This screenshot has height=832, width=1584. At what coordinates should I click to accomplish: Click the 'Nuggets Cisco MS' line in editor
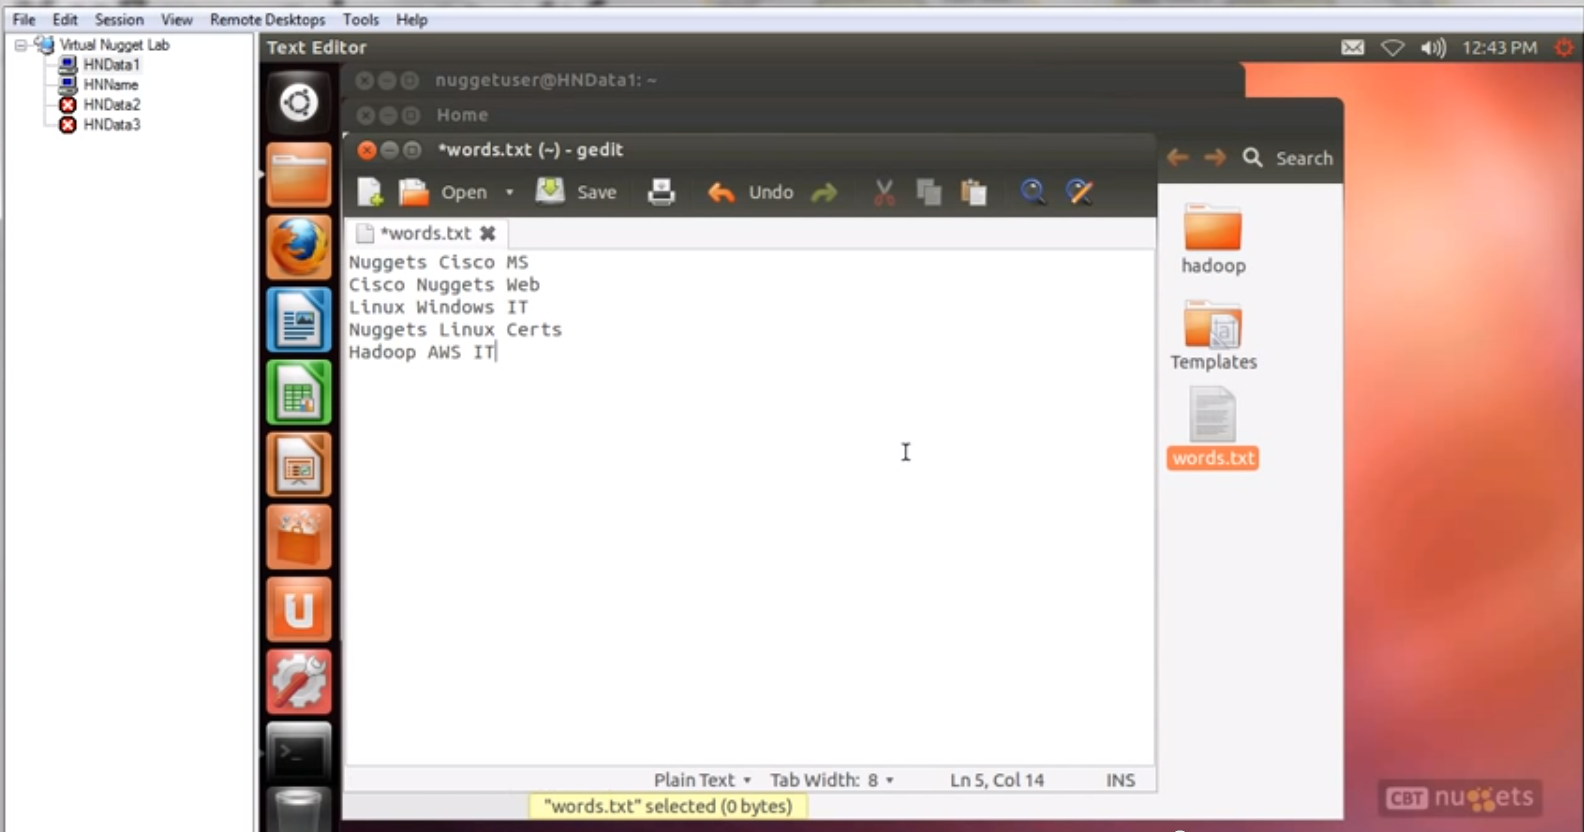click(438, 262)
